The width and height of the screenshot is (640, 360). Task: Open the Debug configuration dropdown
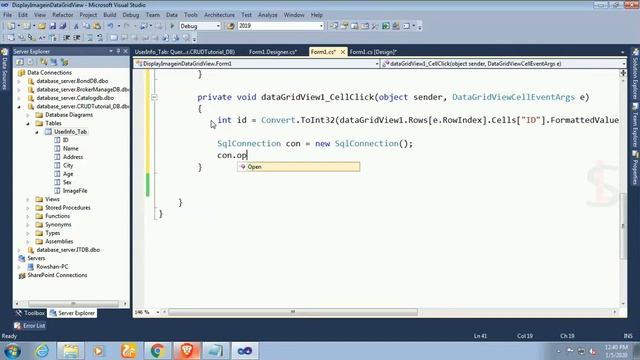pos(218,26)
